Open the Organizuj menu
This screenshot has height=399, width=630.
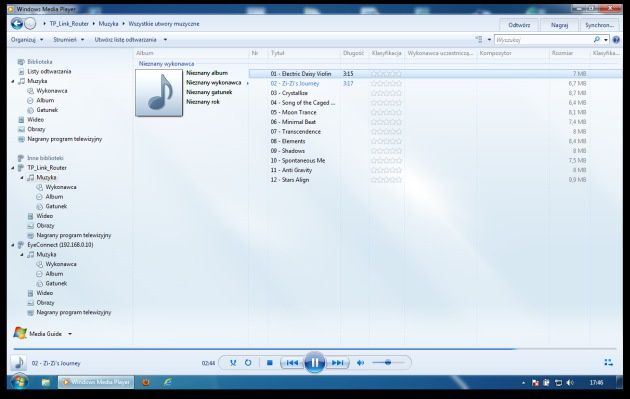tap(27, 40)
